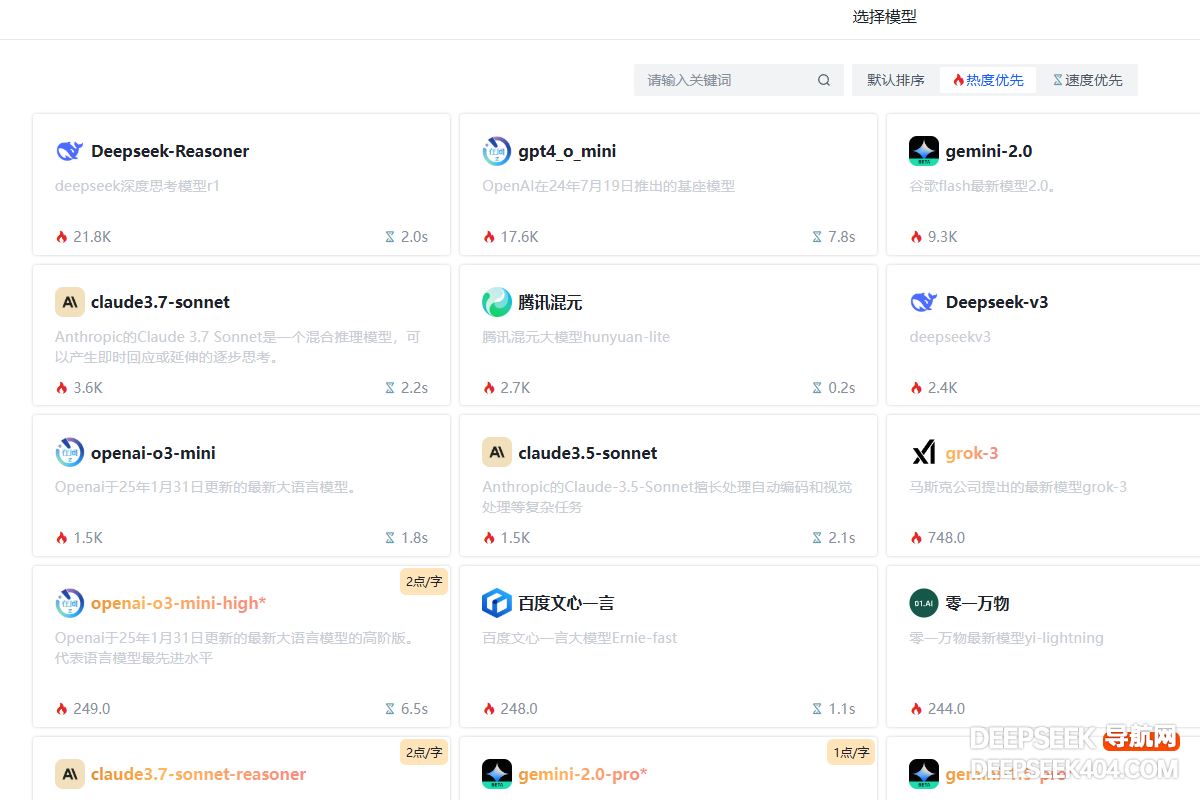Choose the Deepseek-Reasoner model title
This screenshot has width=1200, height=800.
point(170,151)
